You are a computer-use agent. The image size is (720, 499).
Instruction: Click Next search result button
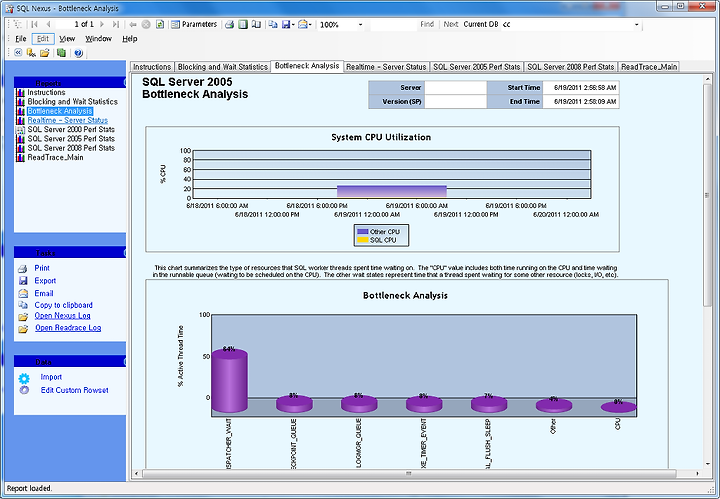click(451, 24)
